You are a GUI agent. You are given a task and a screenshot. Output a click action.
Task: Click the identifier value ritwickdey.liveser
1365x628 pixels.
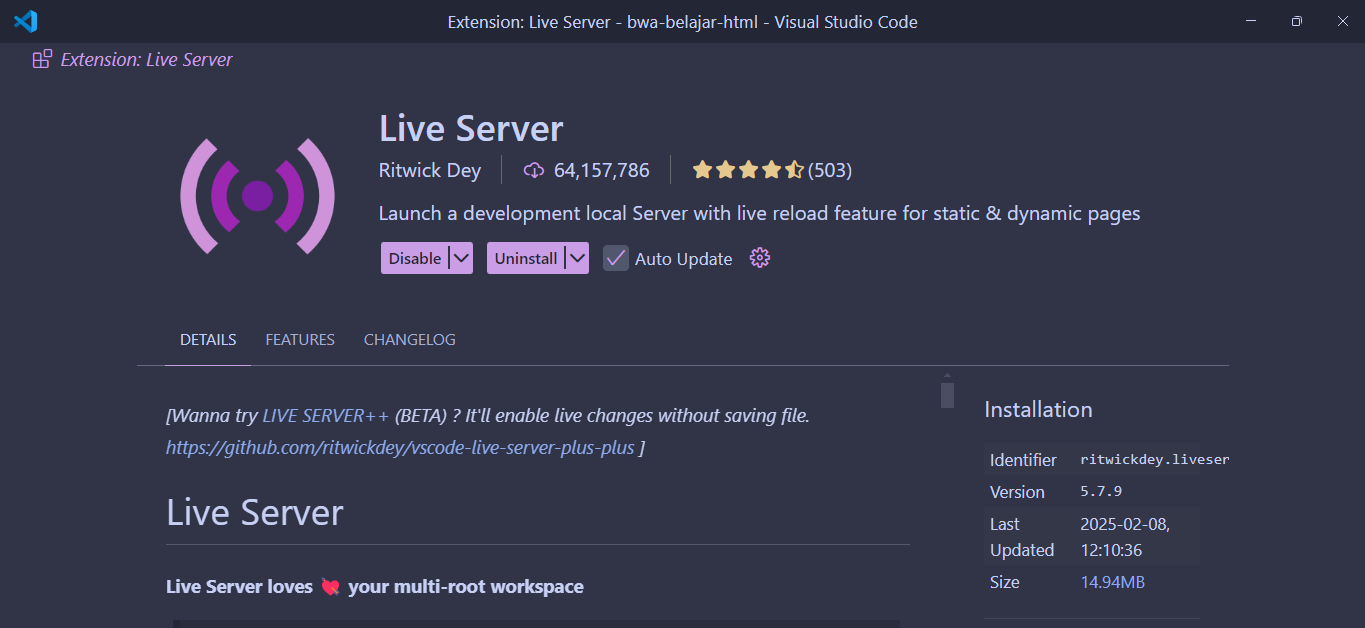[x=1154, y=460]
